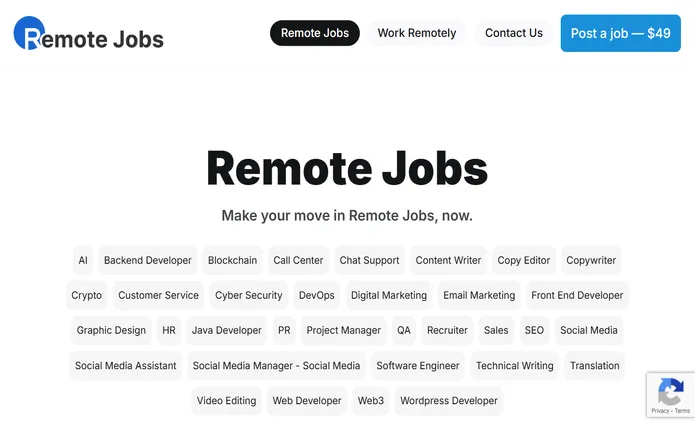The height and width of the screenshot is (427, 695).
Task: Filter by Chat Support jobs
Action: (x=369, y=260)
